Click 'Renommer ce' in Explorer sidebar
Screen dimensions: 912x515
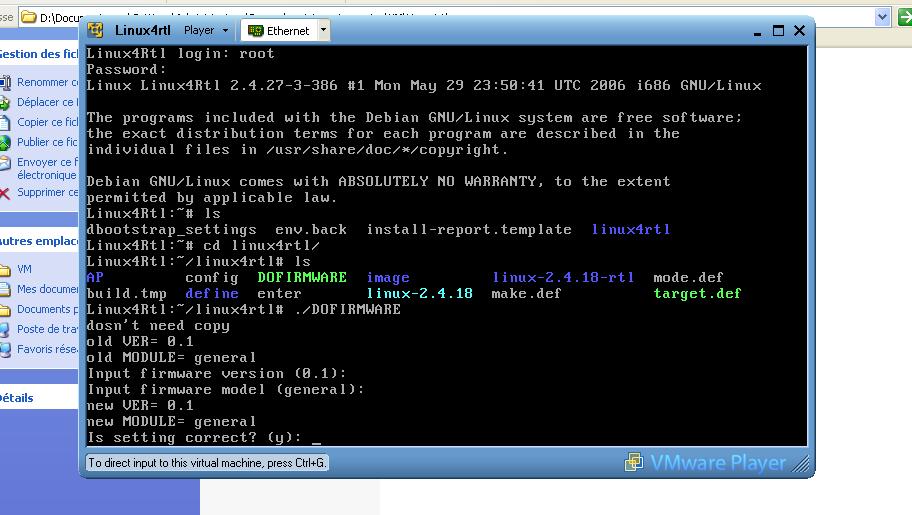(x=47, y=83)
